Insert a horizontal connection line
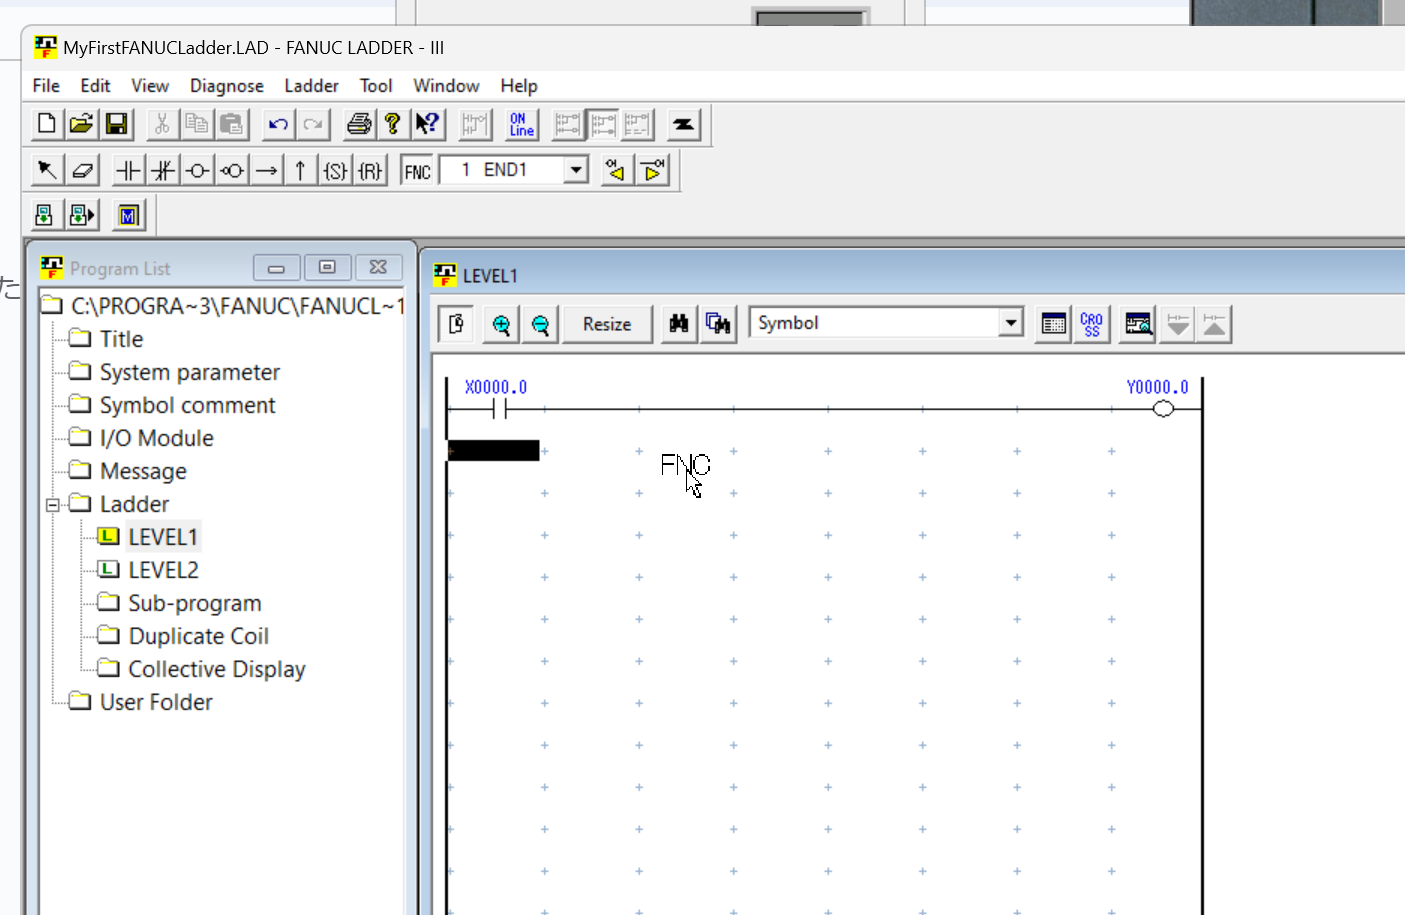This screenshot has height=915, width=1405. pyautogui.click(x=266, y=170)
